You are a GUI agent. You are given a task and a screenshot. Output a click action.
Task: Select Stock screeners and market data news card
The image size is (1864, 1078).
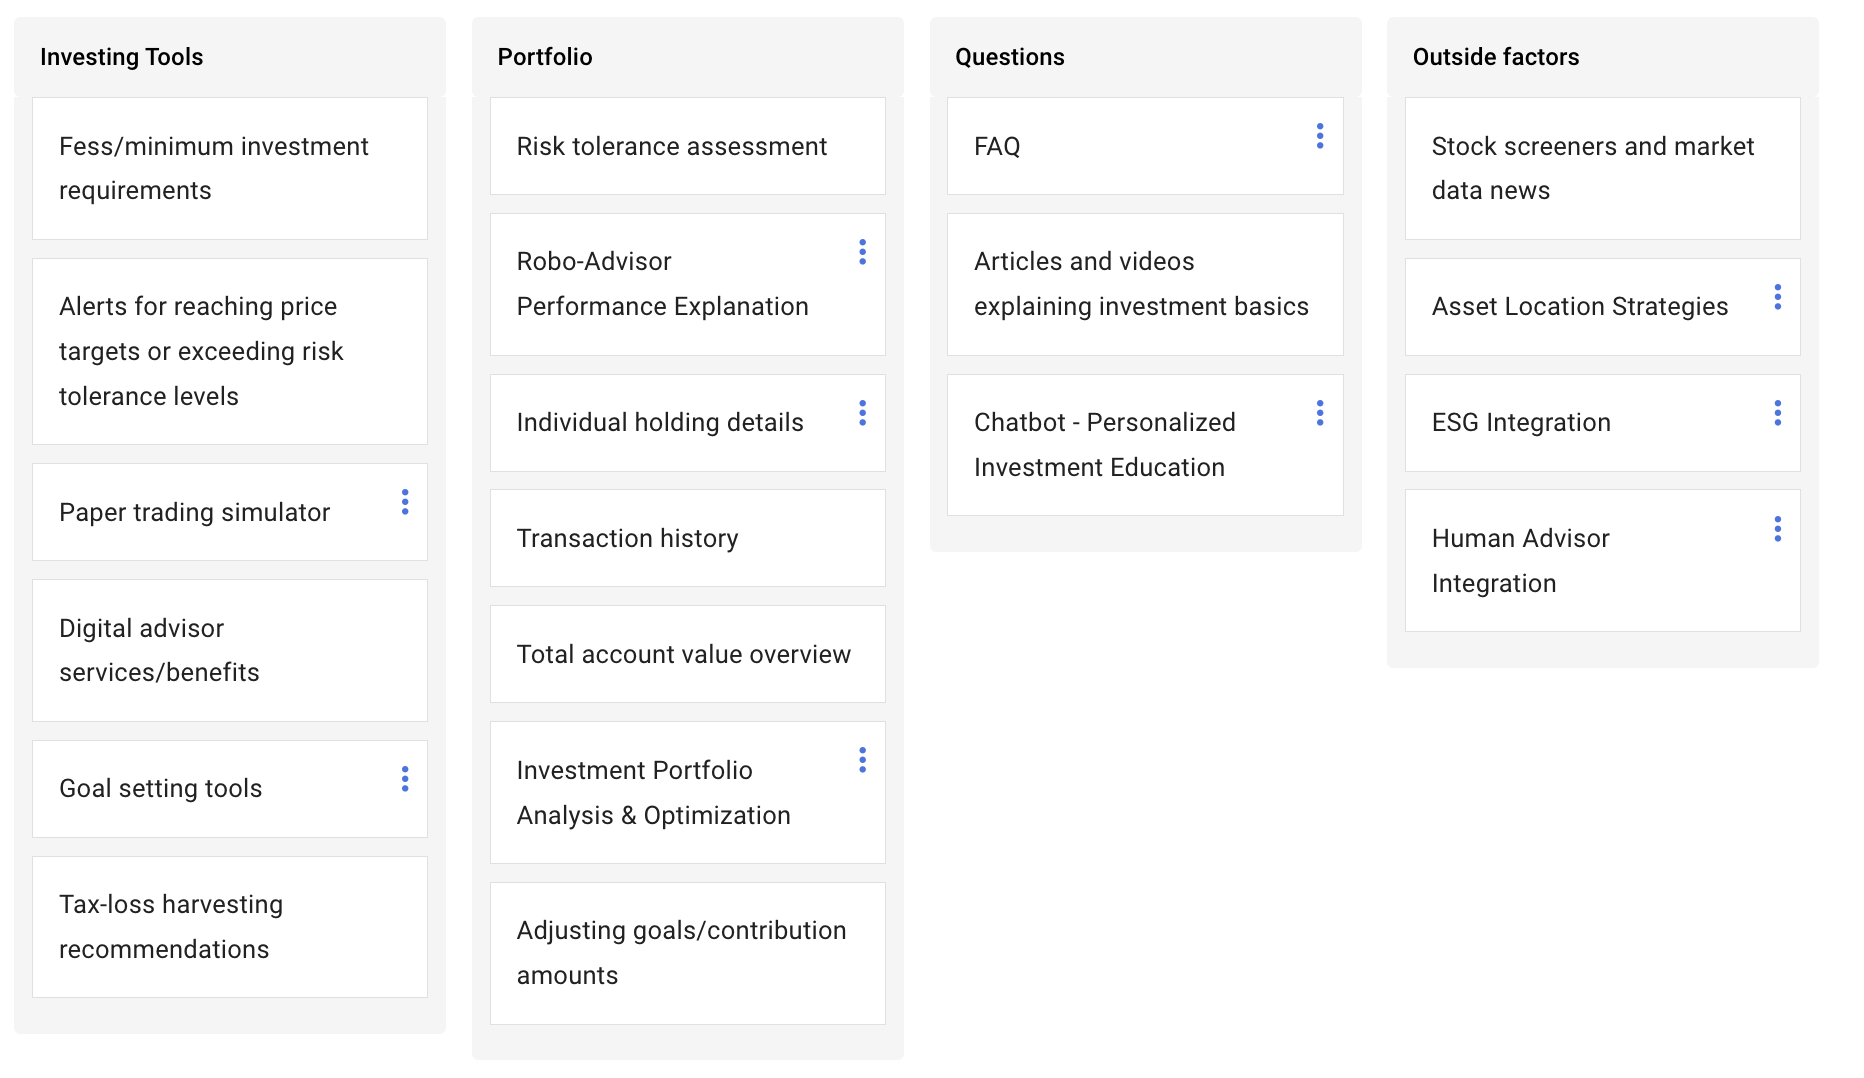click(1603, 168)
